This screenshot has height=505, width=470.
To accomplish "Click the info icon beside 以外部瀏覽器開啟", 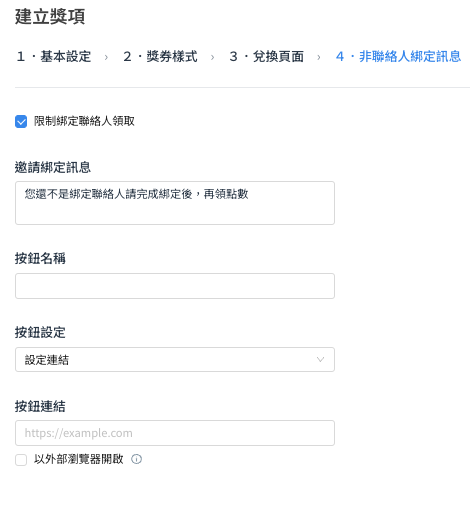I will point(136,459).
